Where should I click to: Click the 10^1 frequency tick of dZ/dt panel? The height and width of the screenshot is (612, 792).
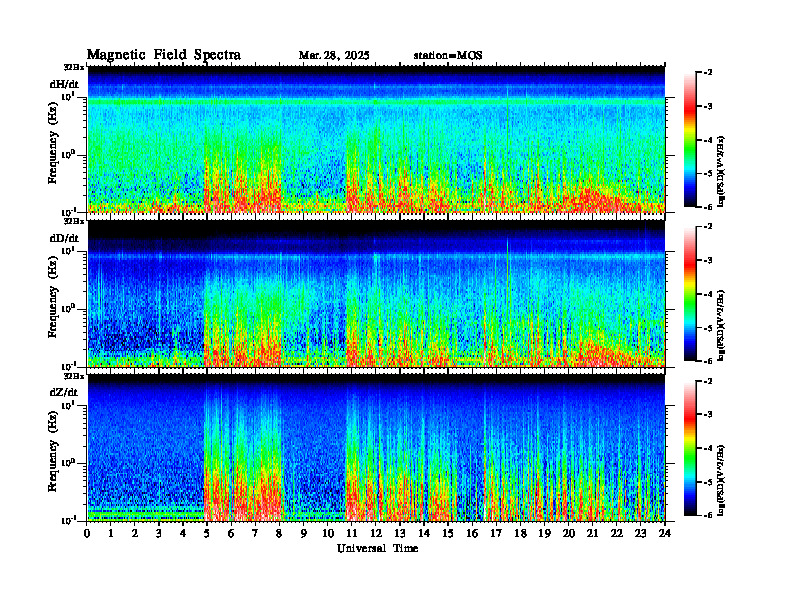click(68, 405)
